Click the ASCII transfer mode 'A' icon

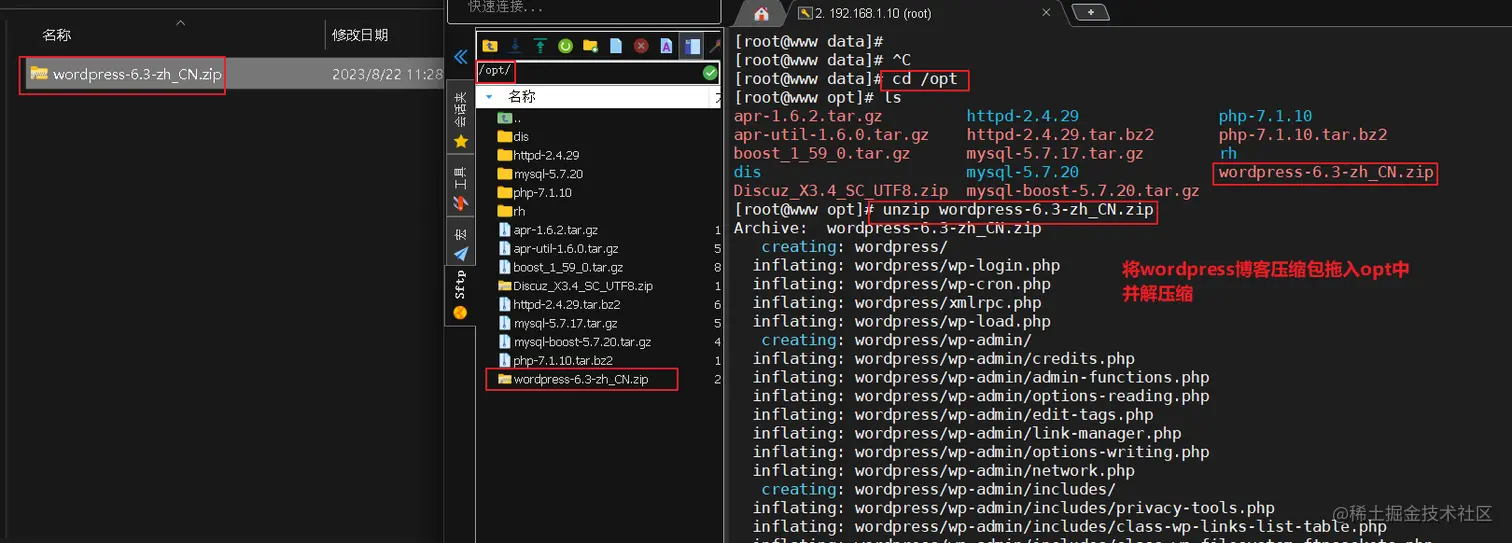pyautogui.click(x=666, y=46)
